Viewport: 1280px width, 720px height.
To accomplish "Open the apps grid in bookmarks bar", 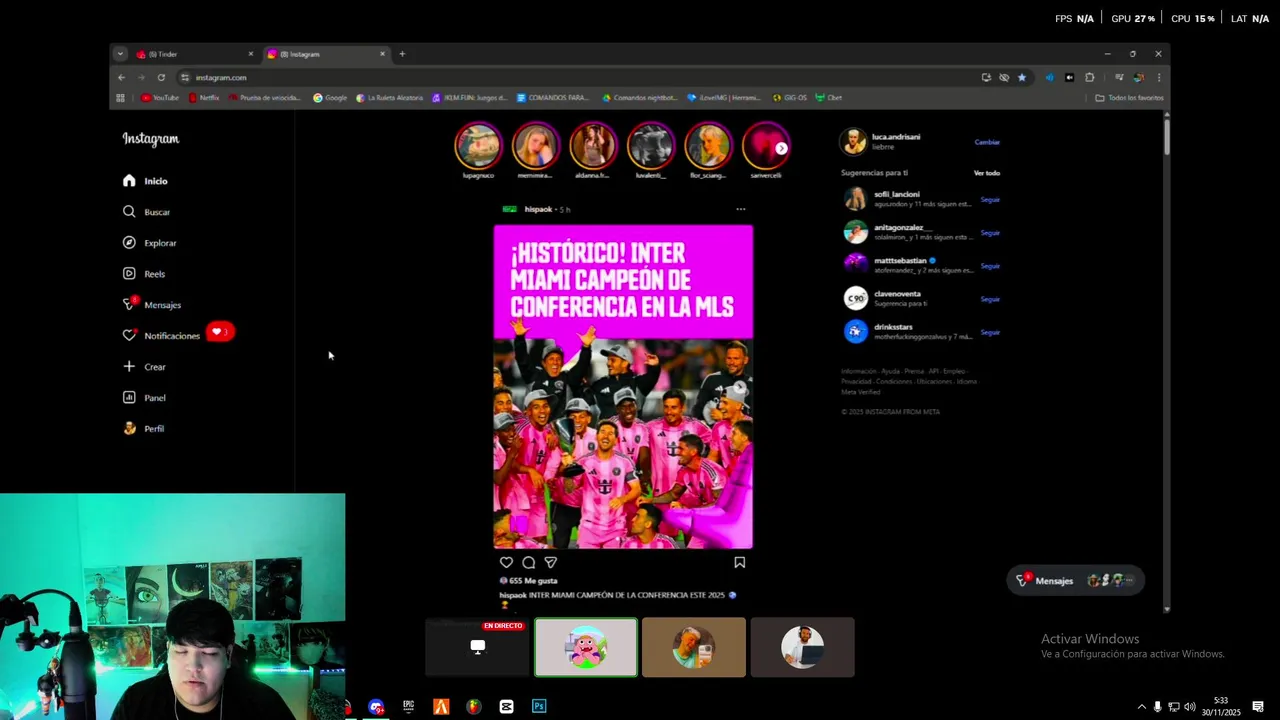I will point(120,98).
